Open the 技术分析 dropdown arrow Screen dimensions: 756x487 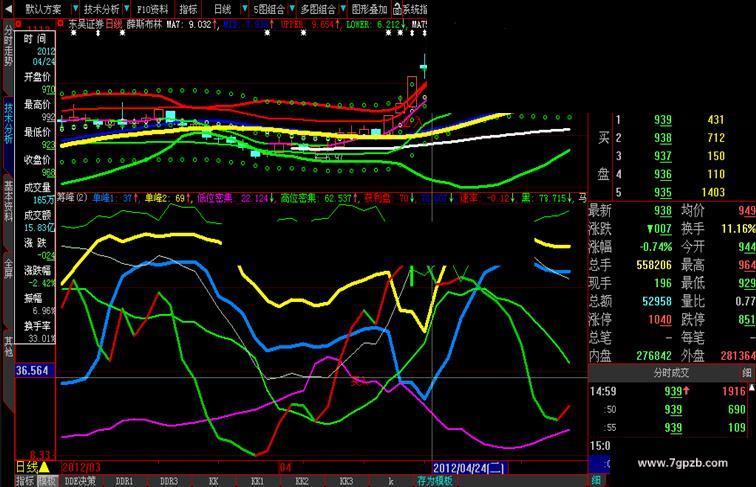tap(126, 9)
